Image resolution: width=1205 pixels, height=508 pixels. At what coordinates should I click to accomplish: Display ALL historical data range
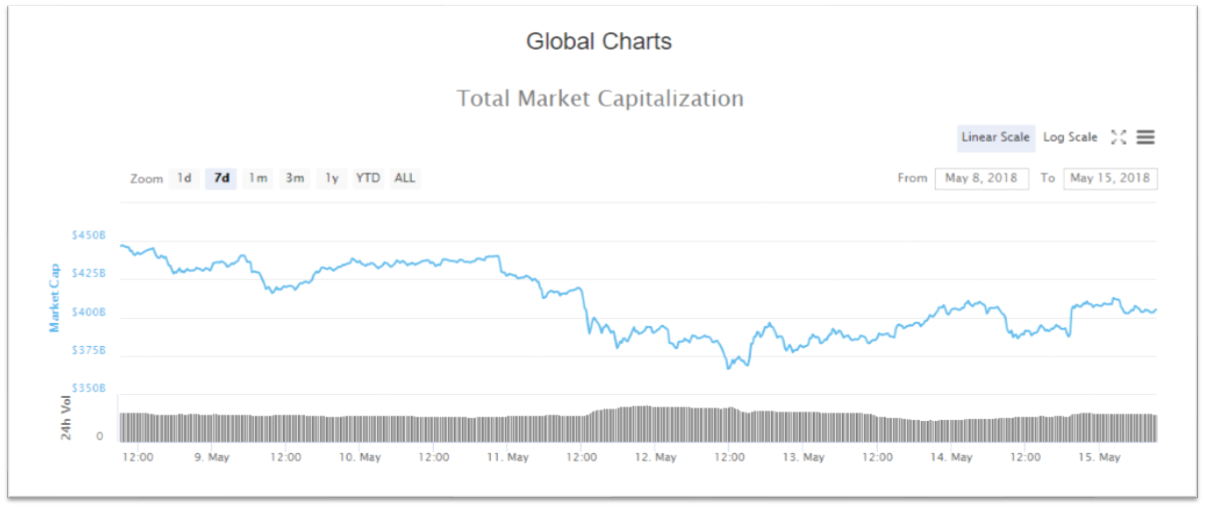coord(405,179)
